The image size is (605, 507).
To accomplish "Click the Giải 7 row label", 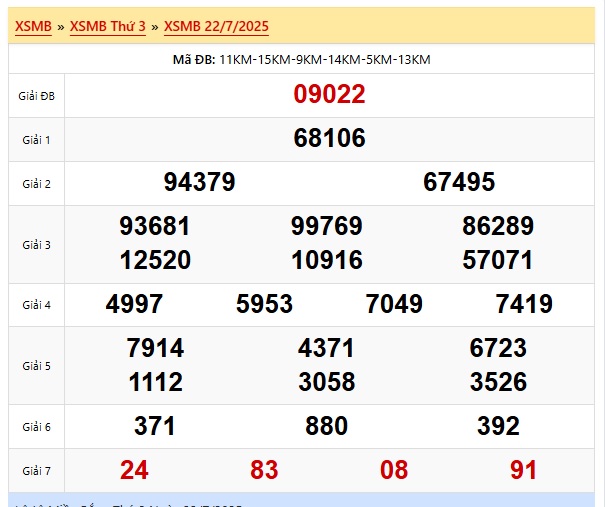I will point(36,471).
